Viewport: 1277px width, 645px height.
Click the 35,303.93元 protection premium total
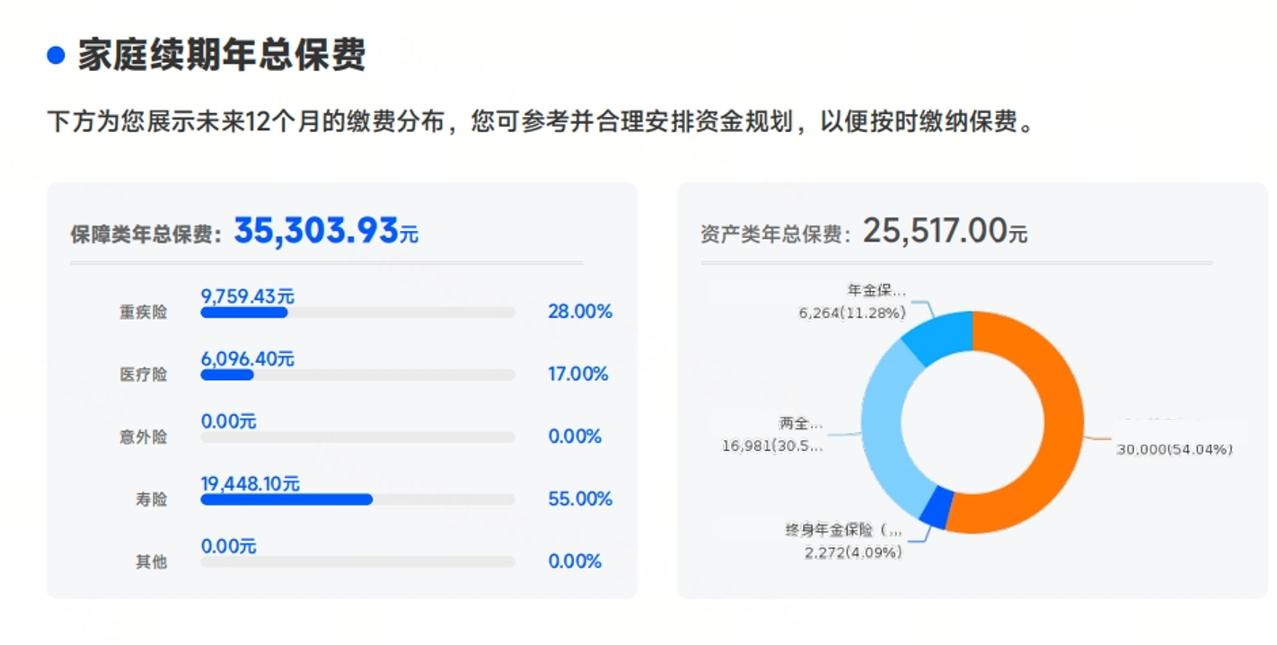325,231
